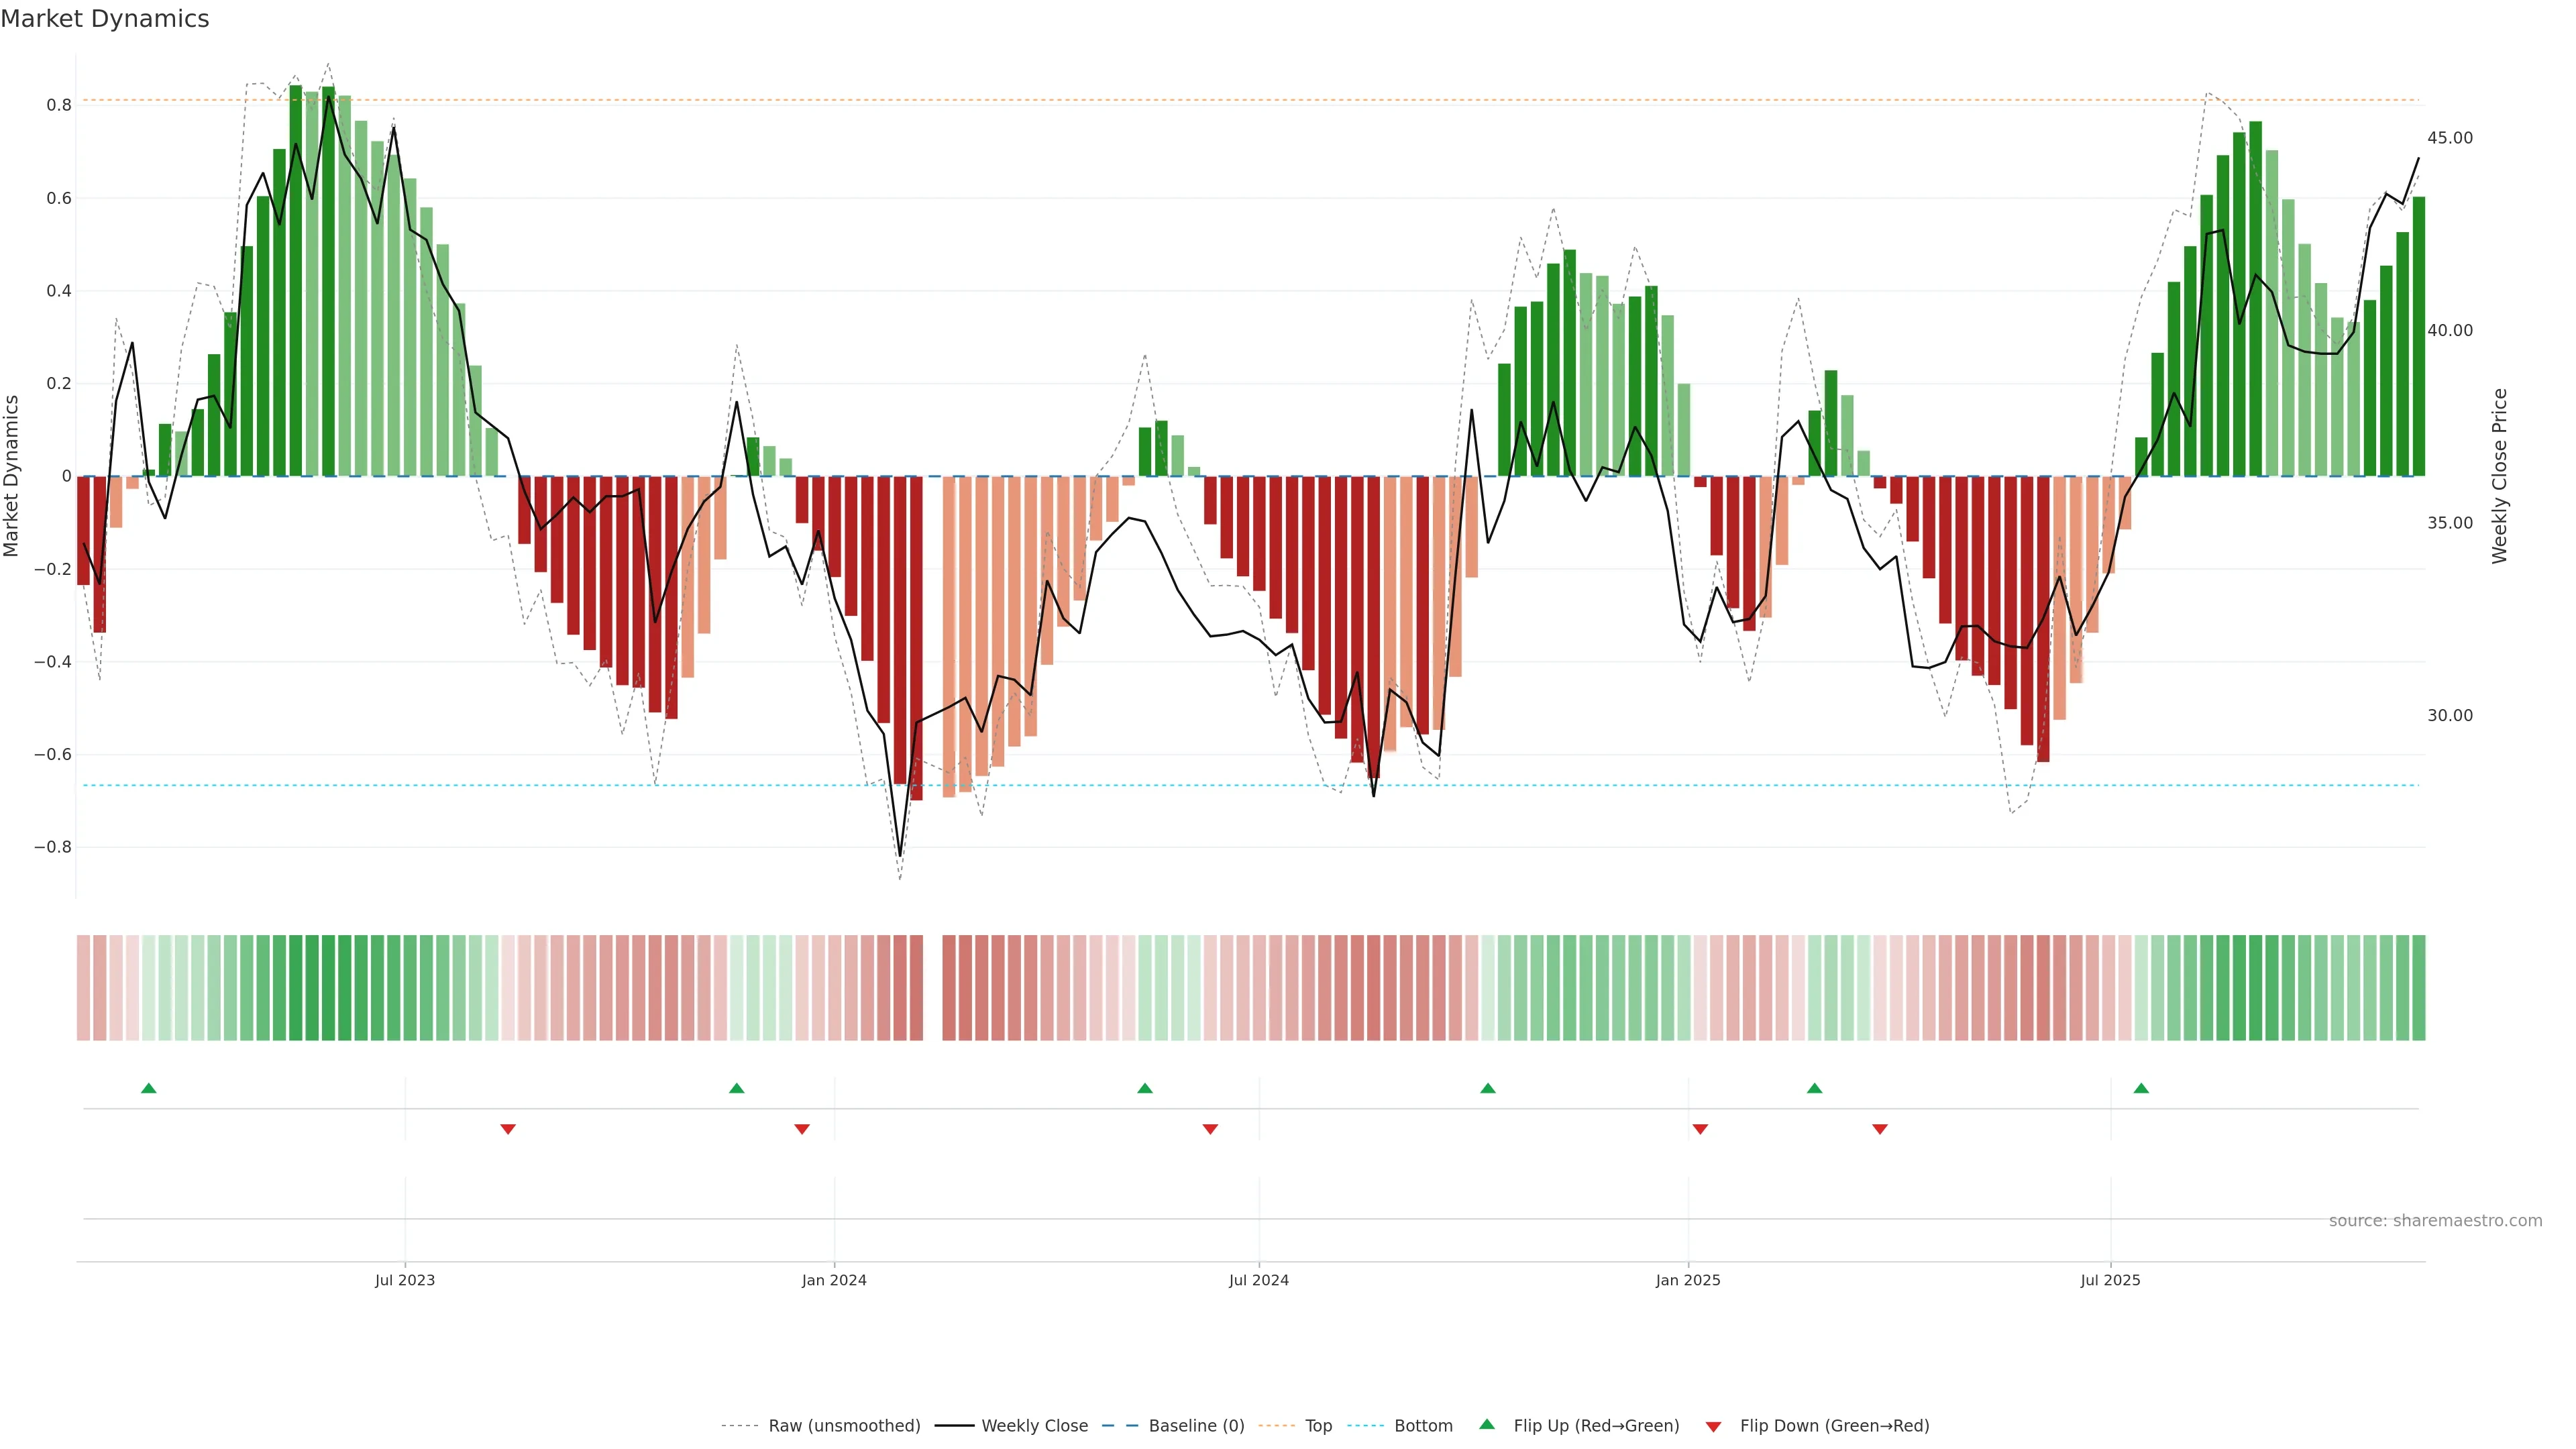Click Flip Down triangle just after Jan 2025
2576x1449 pixels.
coord(1700,1129)
